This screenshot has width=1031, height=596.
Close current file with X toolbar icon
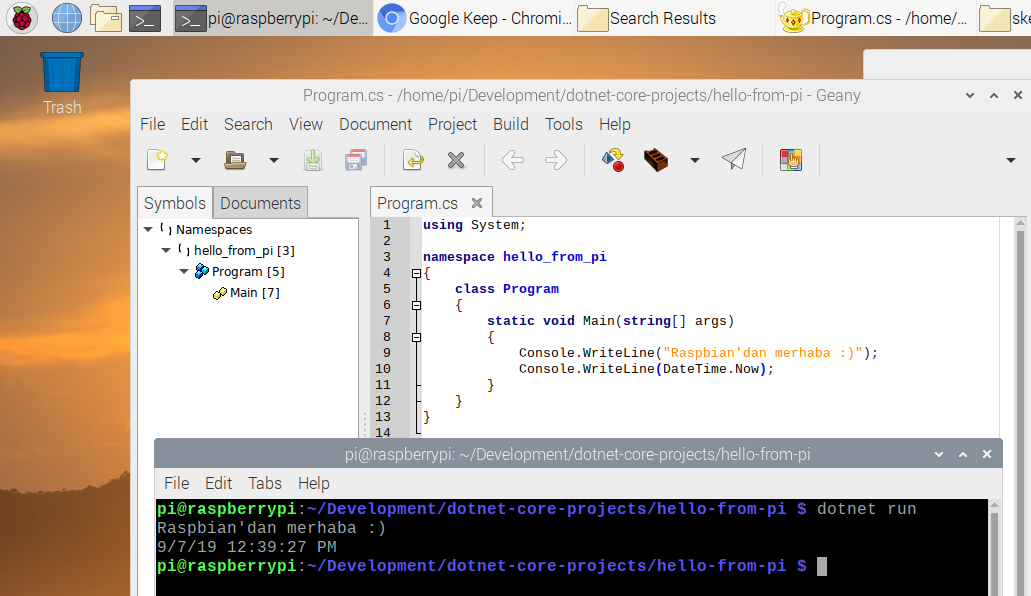pos(456,160)
